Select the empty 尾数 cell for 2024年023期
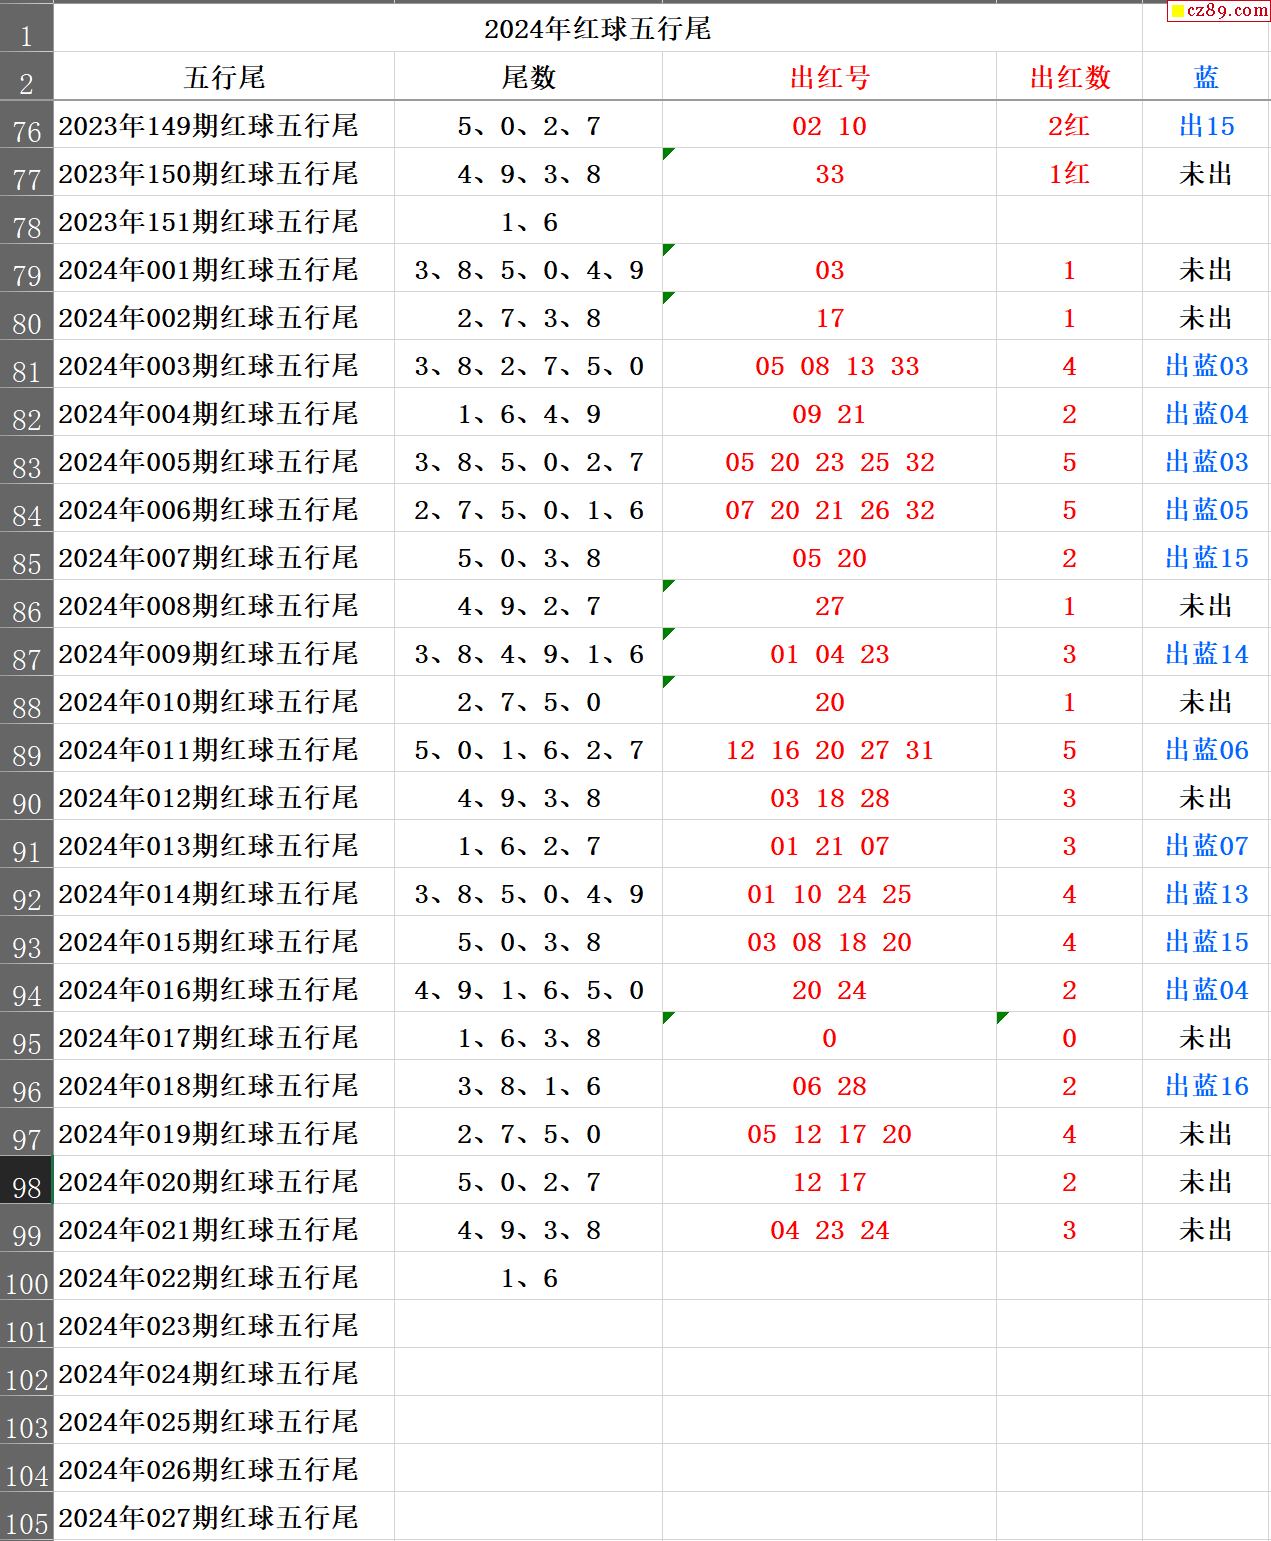Viewport: 1271px width, 1541px height. [x=528, y=1326]
